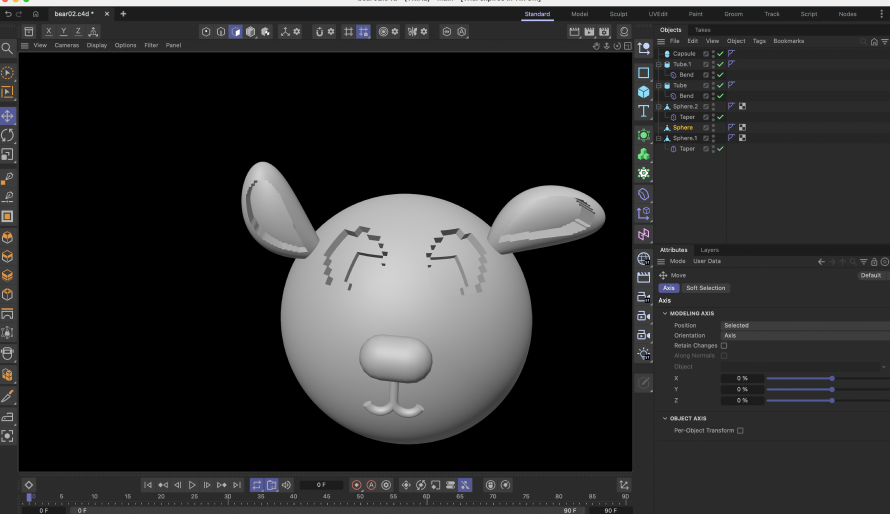
Task: Enable Per-Object Transform checkbox
Action: (x=740, y=431)
